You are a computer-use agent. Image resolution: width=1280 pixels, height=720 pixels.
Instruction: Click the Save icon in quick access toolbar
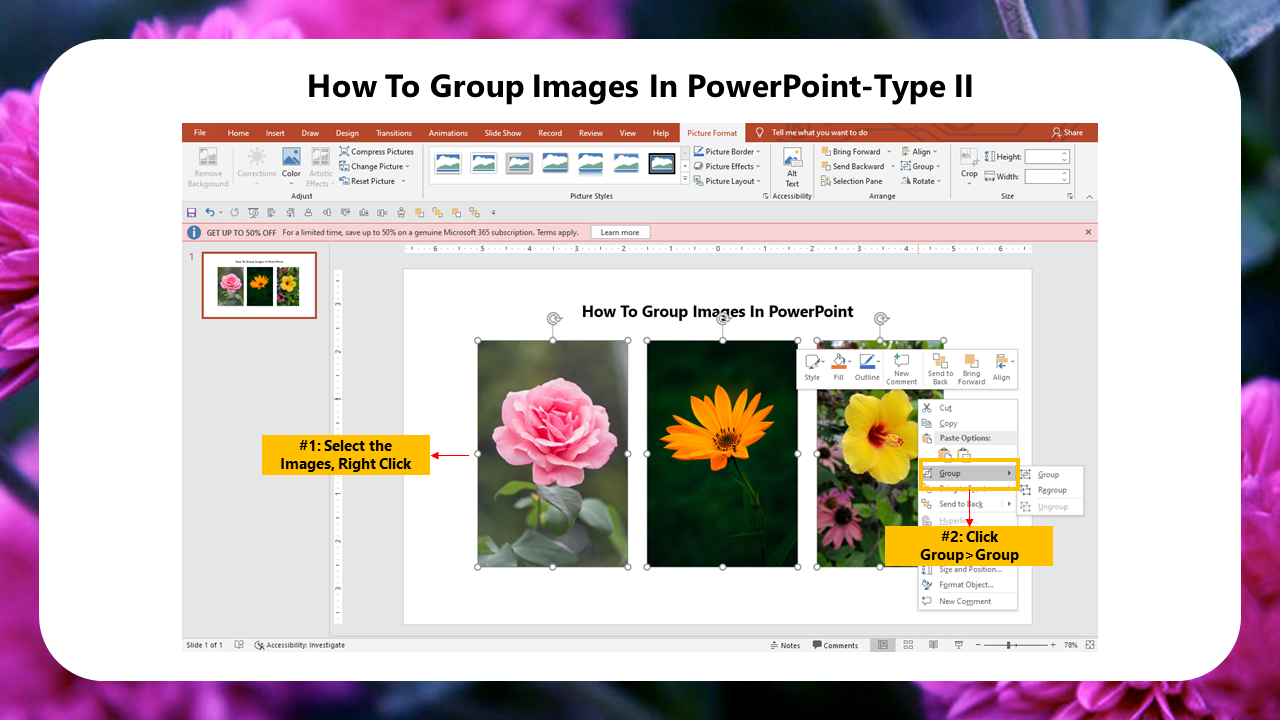tap(191, 212)
